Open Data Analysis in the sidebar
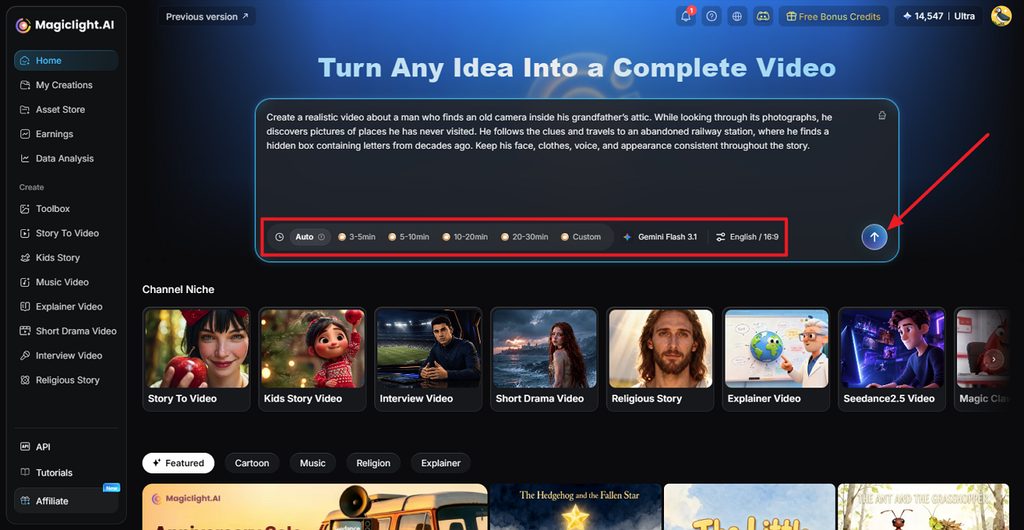The width and height of the screenshot is (1024, 530). coord(66,158)
